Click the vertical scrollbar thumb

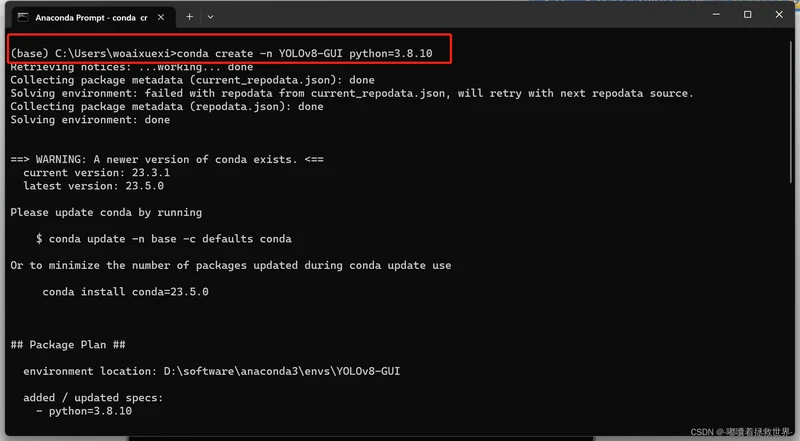click(791, 110)
